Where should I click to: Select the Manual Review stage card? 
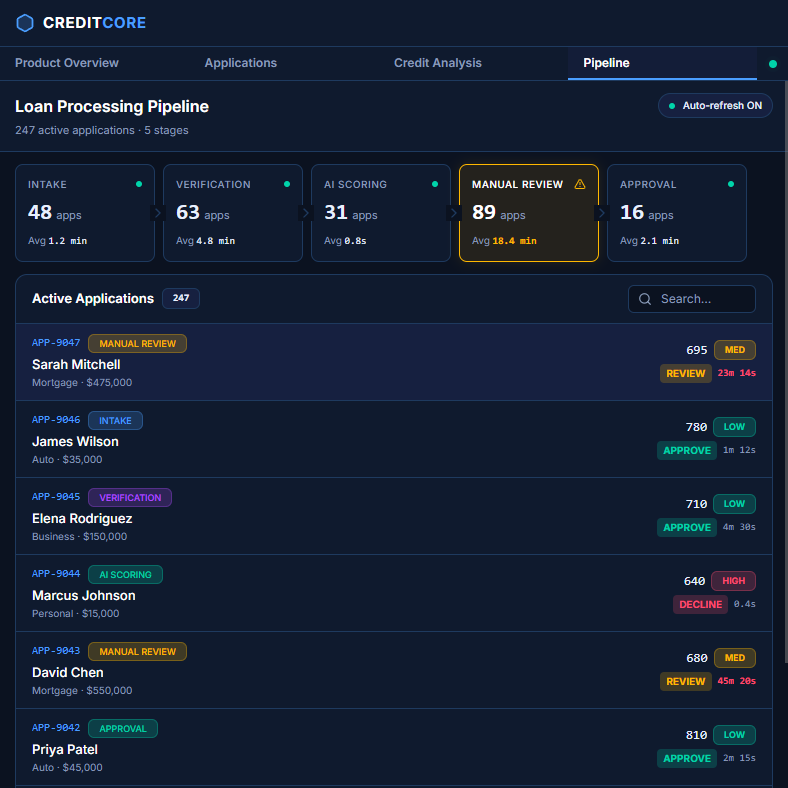point(528,213)
